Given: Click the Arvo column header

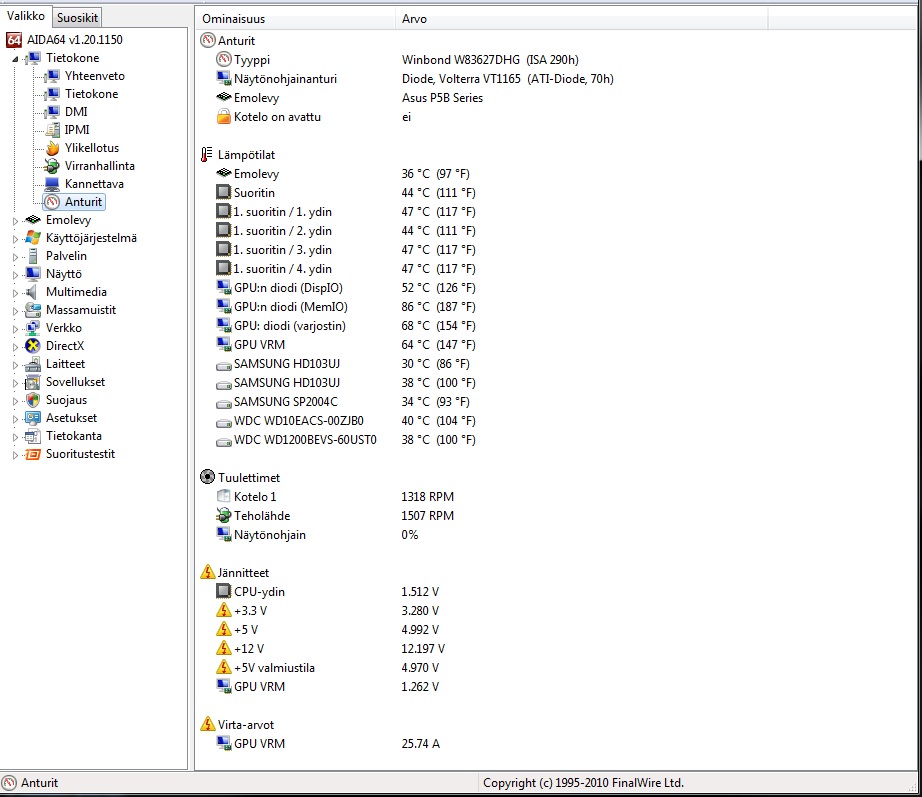Looking at the screenshot, I should 580,19.
